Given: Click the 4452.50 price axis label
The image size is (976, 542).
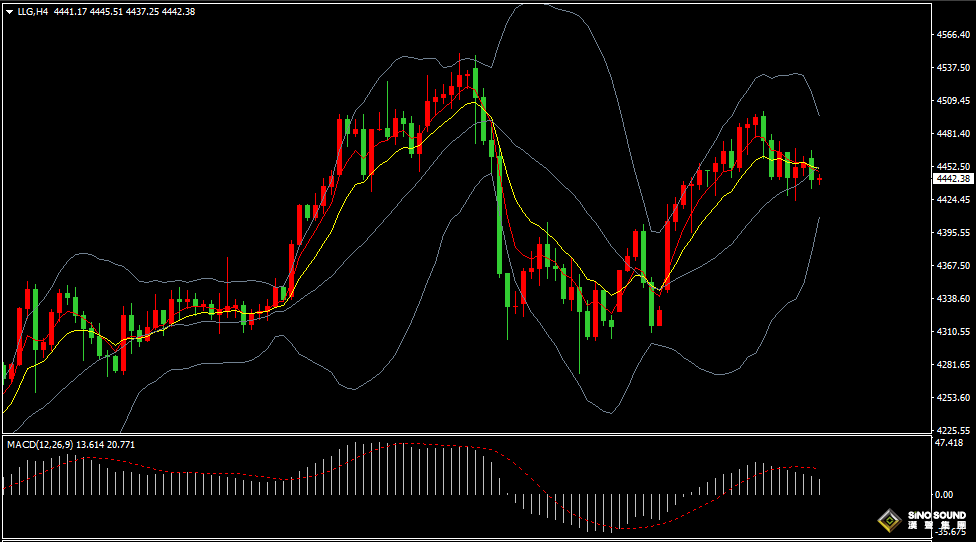Looking at the screenshot, I should coord(951,166).
